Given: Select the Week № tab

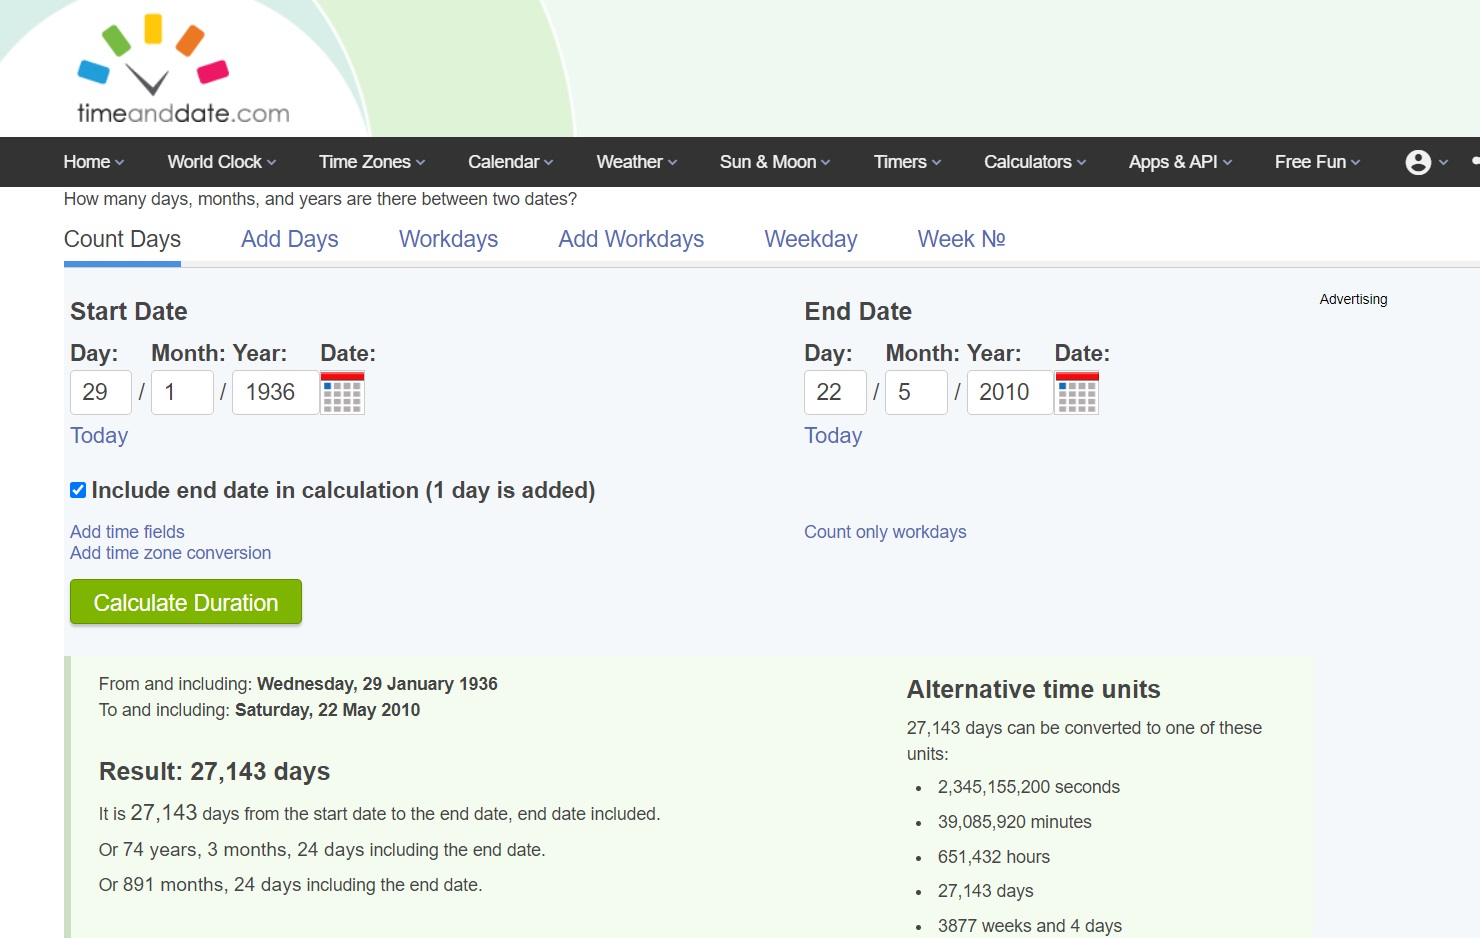Looking at the screenshot, I should click(961, 239).
